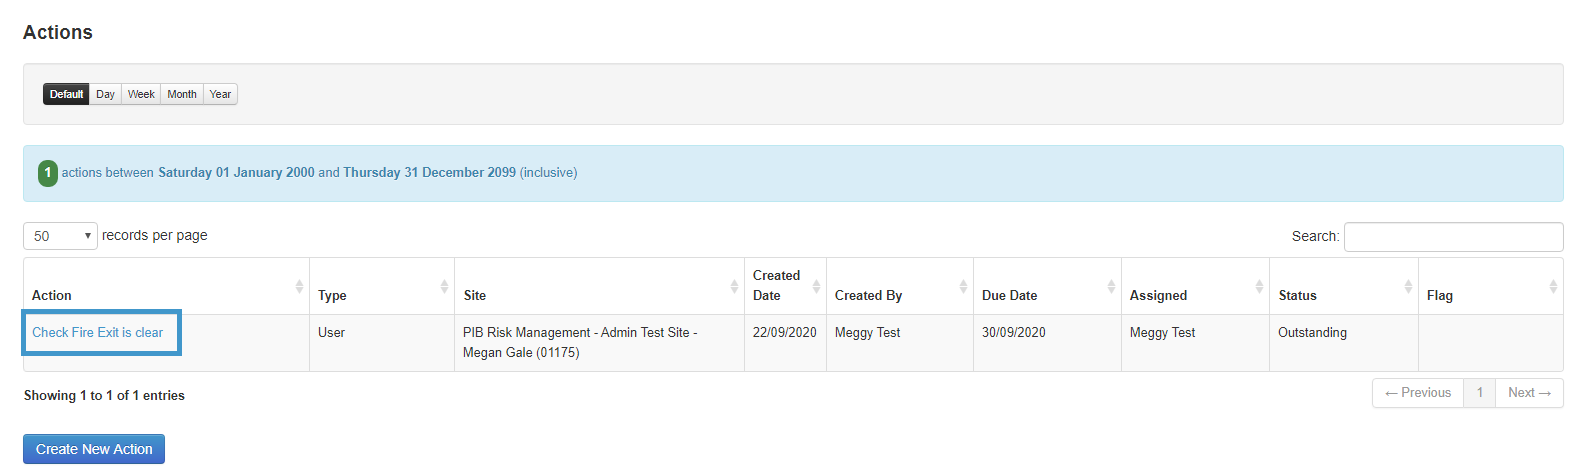Go to the Previous page
Image resolution: width=1577 pixels, height=475 pixels.
pyautogui.click(x=1418, y=393)
